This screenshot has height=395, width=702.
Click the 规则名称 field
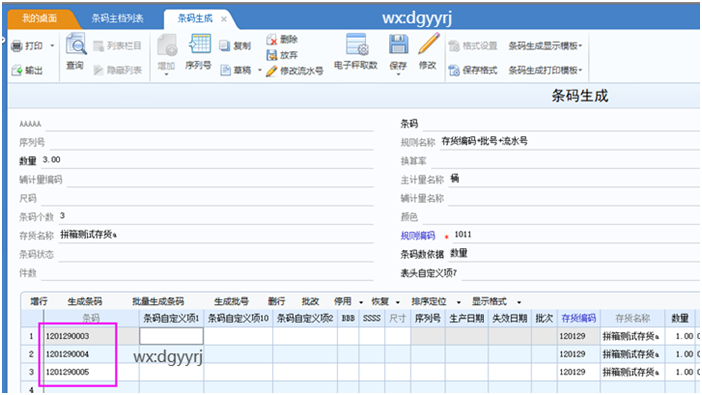pyautogui.click(x=569, y=142)
